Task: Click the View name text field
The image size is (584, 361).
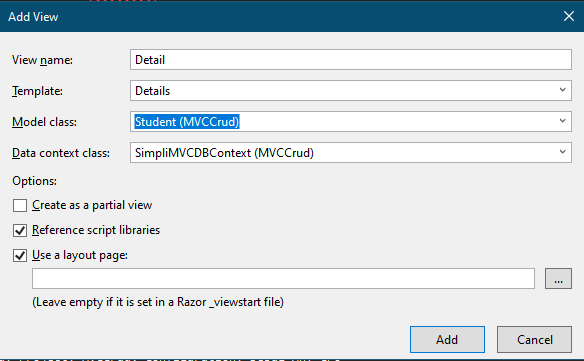Action: click(351, 60)
